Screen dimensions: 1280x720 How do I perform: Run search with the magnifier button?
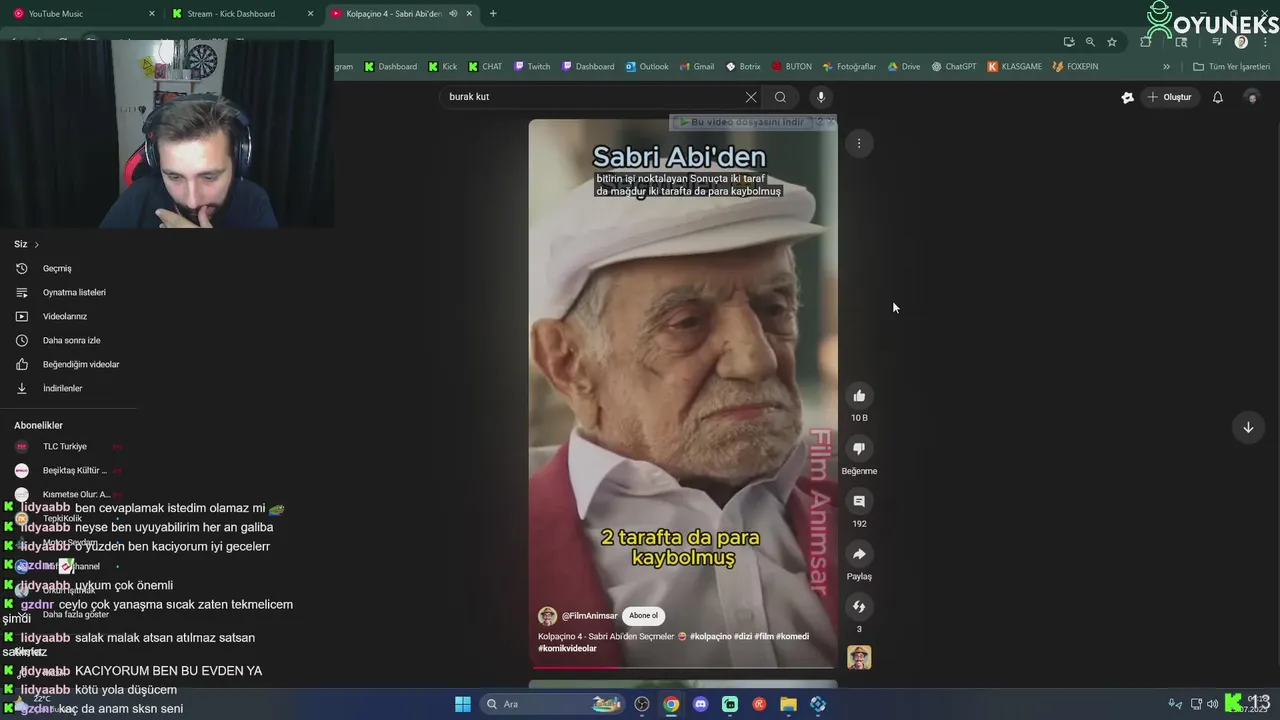(x=780, y=97)
